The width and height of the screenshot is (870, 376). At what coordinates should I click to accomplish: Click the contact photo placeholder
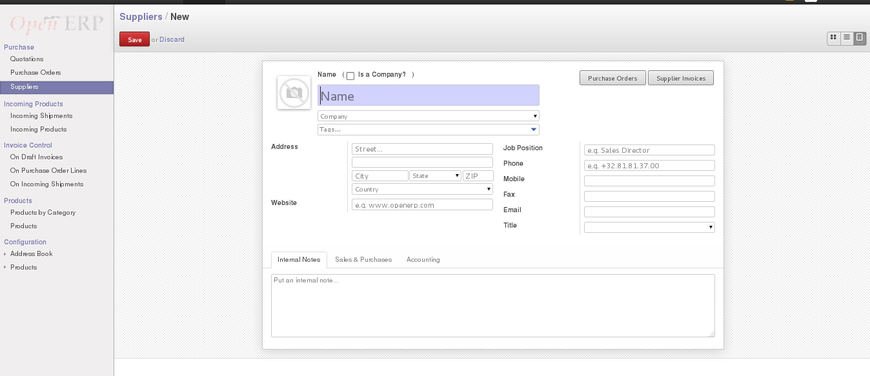(x=294, y=93)
